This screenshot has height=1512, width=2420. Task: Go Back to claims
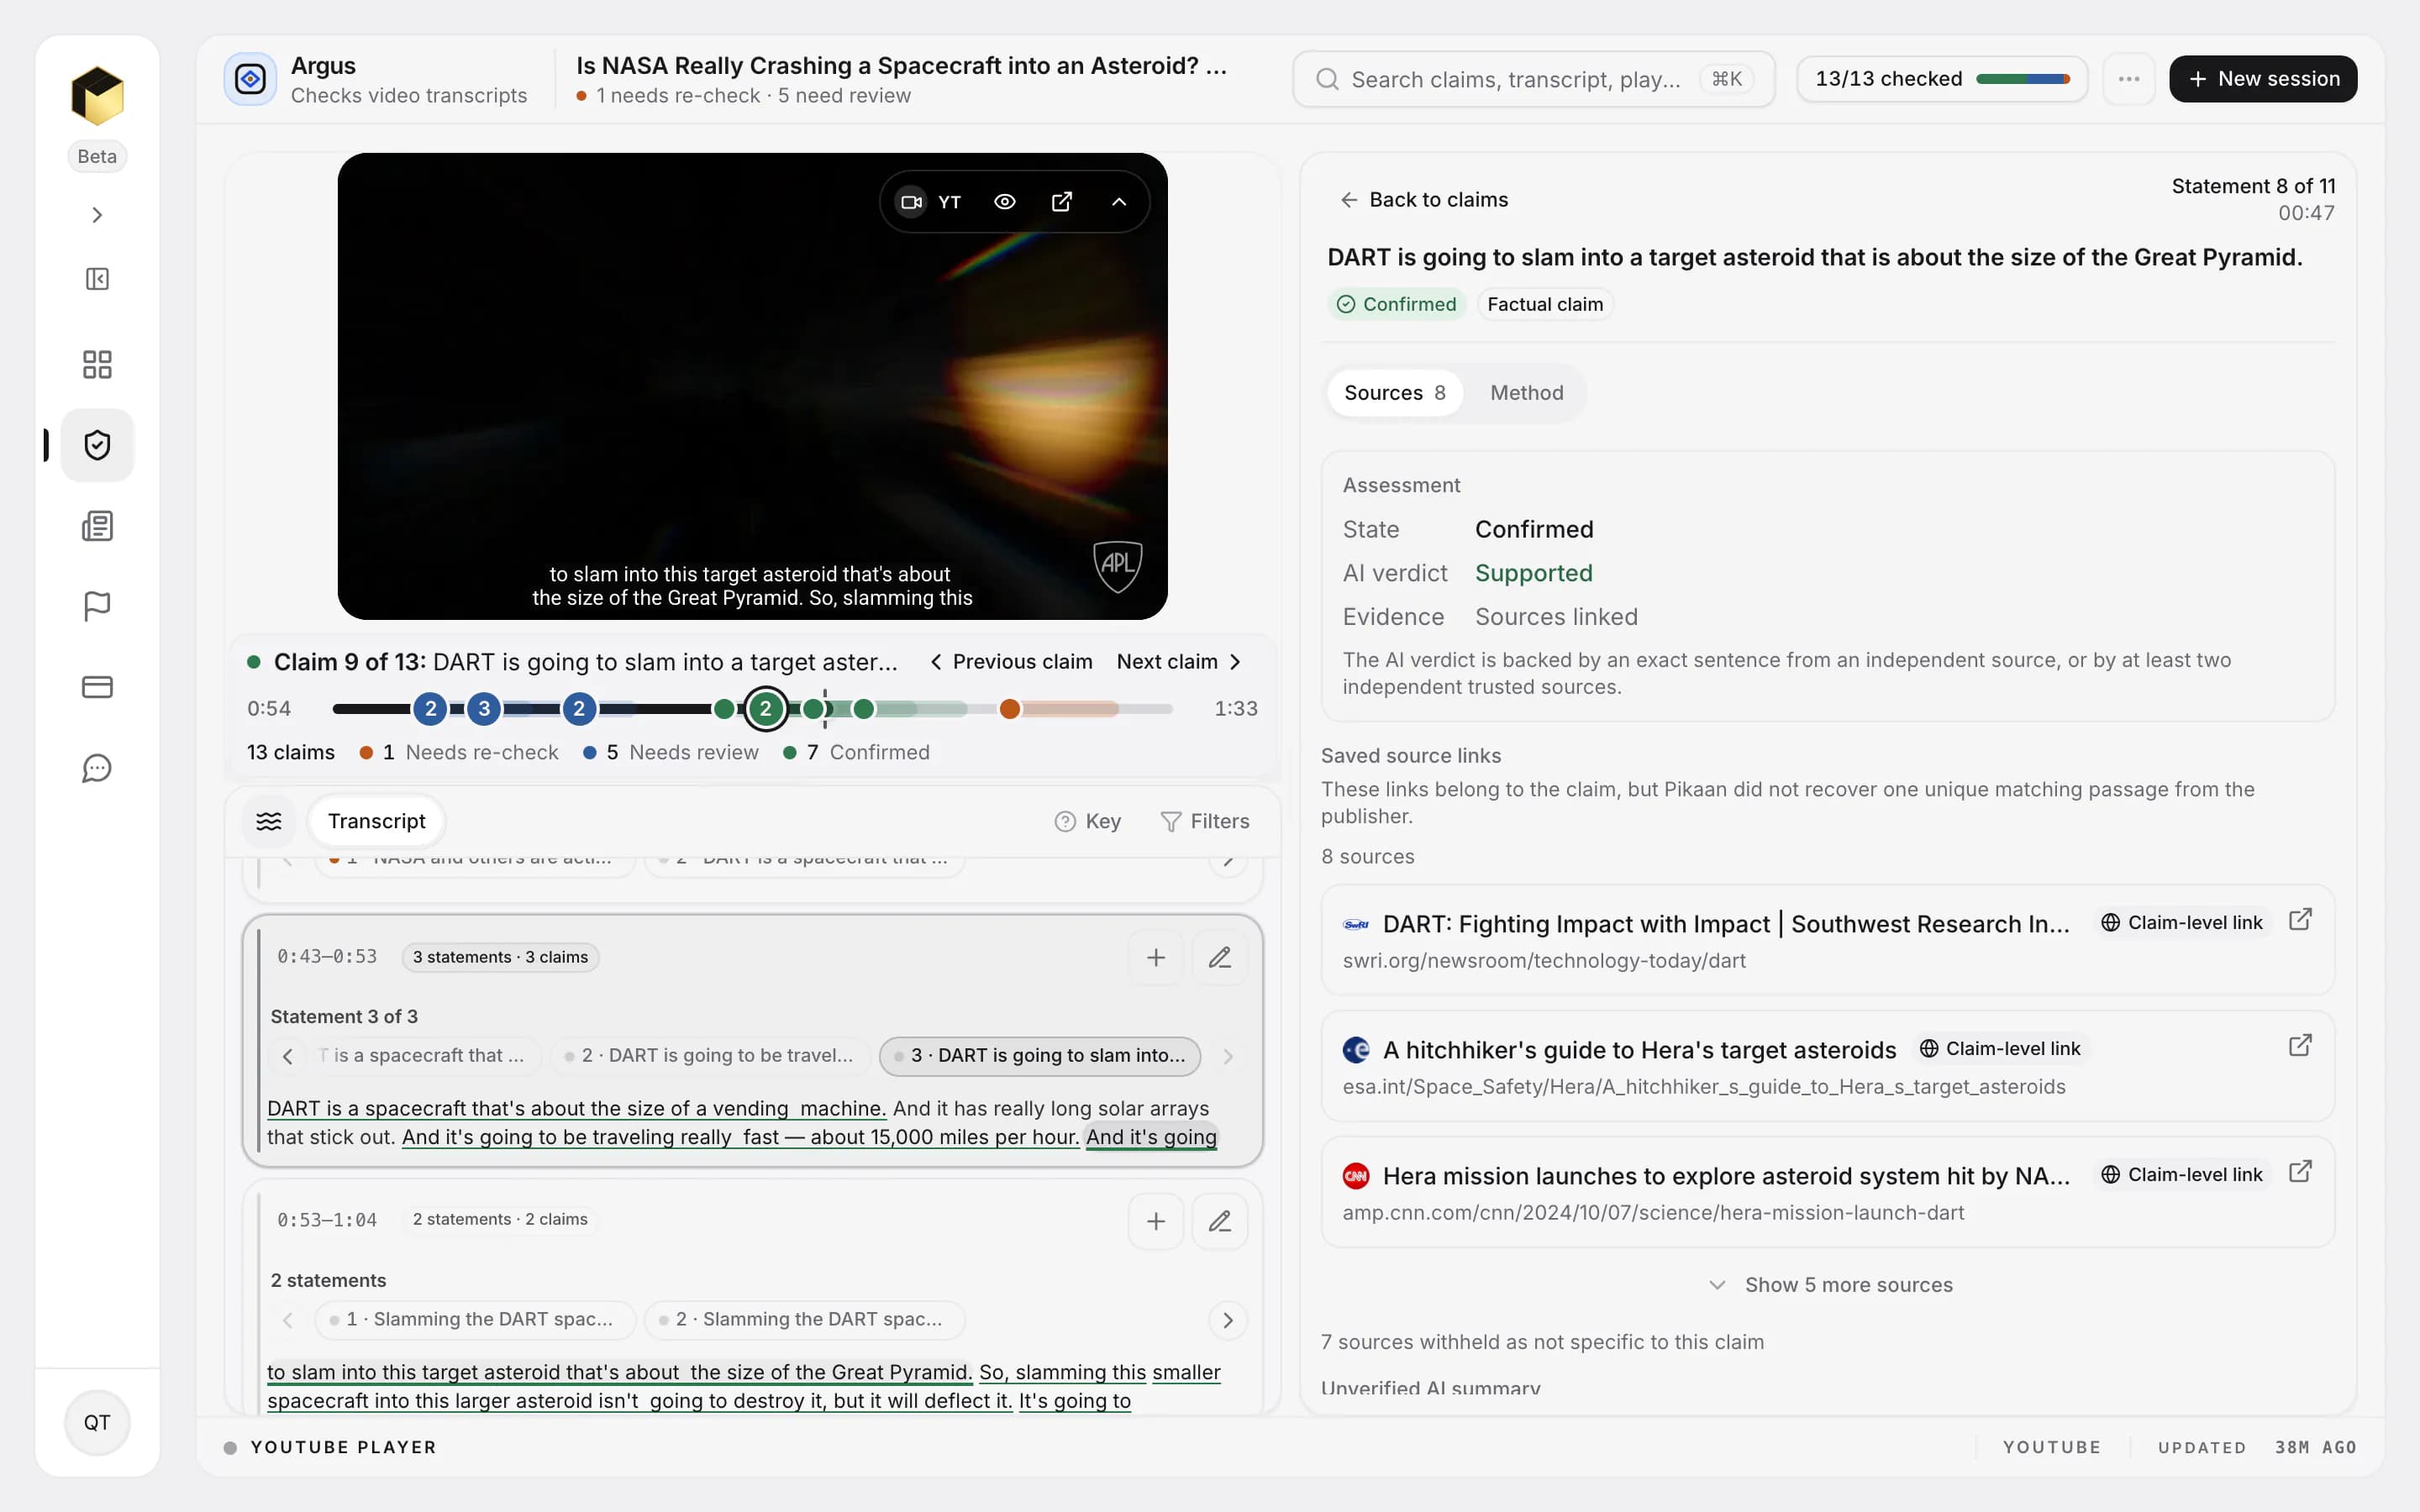click(x=1423, y=200)
